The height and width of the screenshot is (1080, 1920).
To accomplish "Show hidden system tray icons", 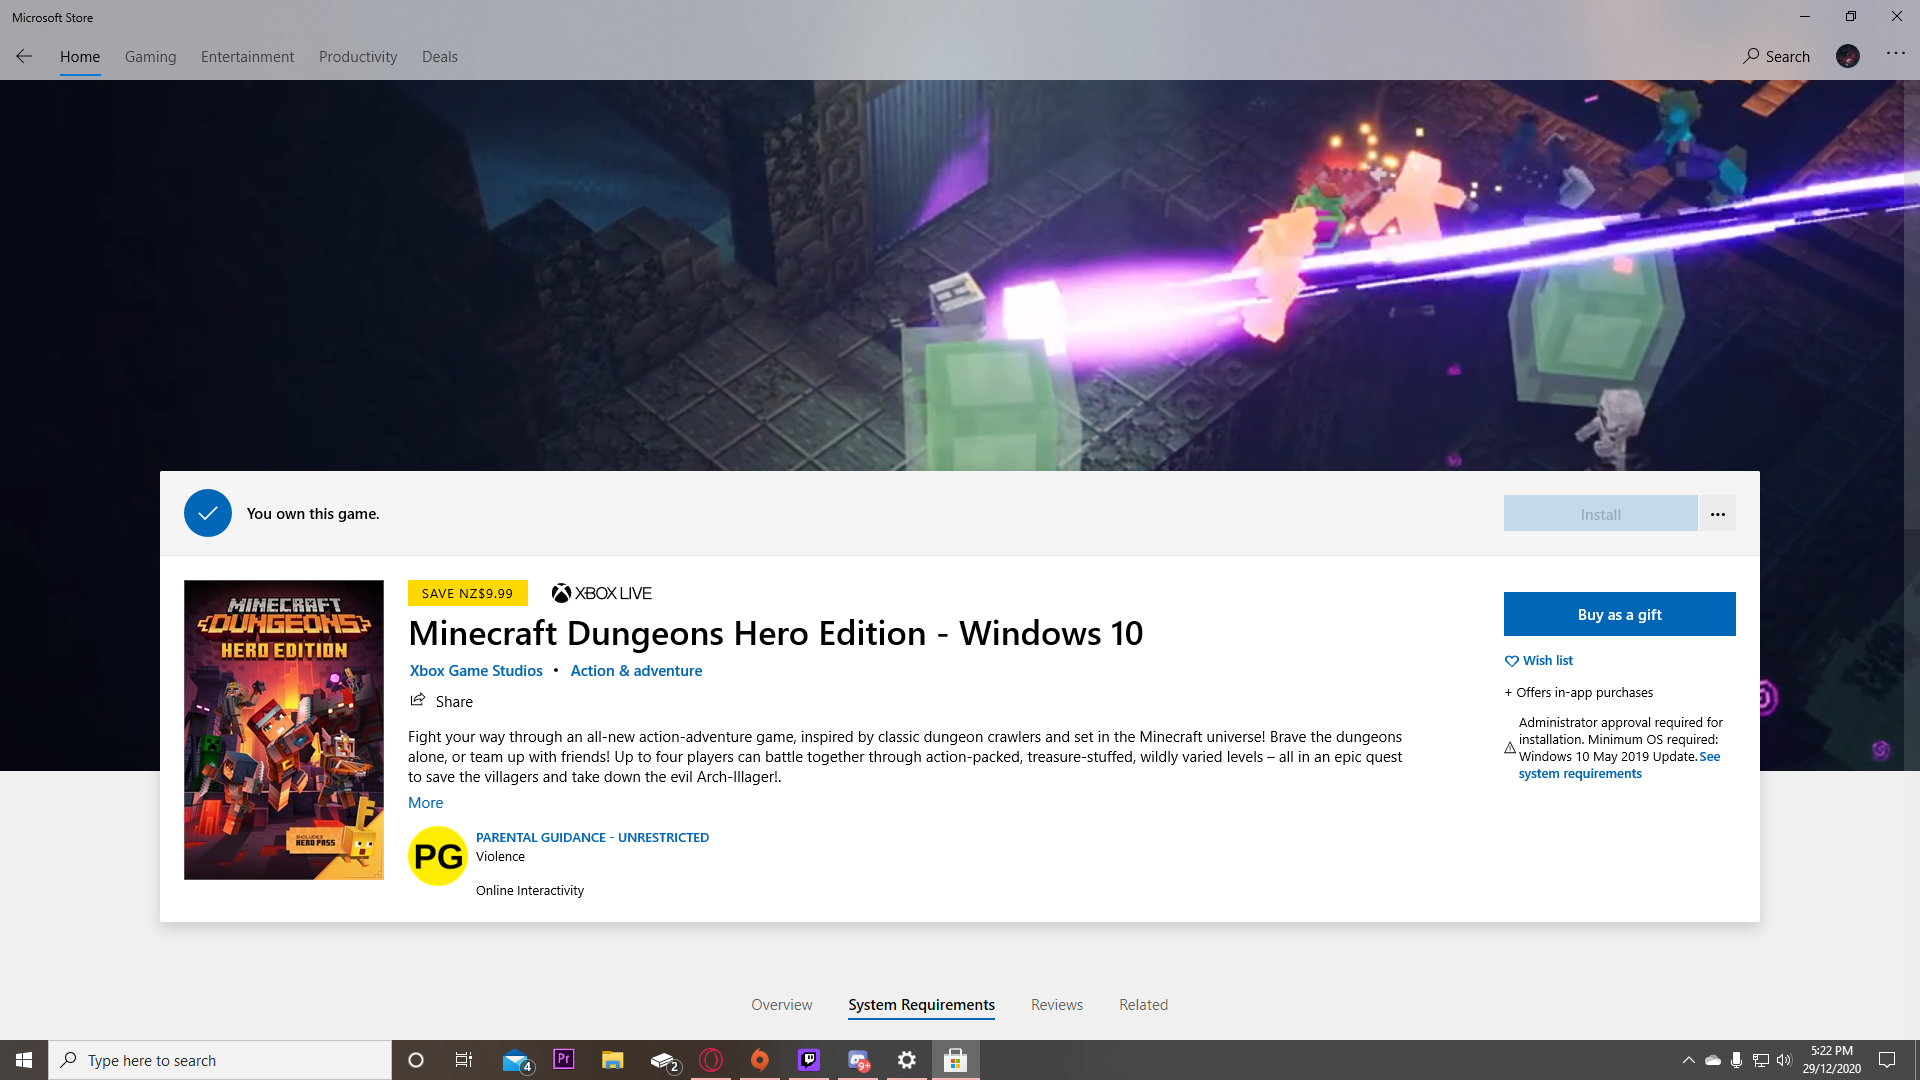I will (1689, 1060).
